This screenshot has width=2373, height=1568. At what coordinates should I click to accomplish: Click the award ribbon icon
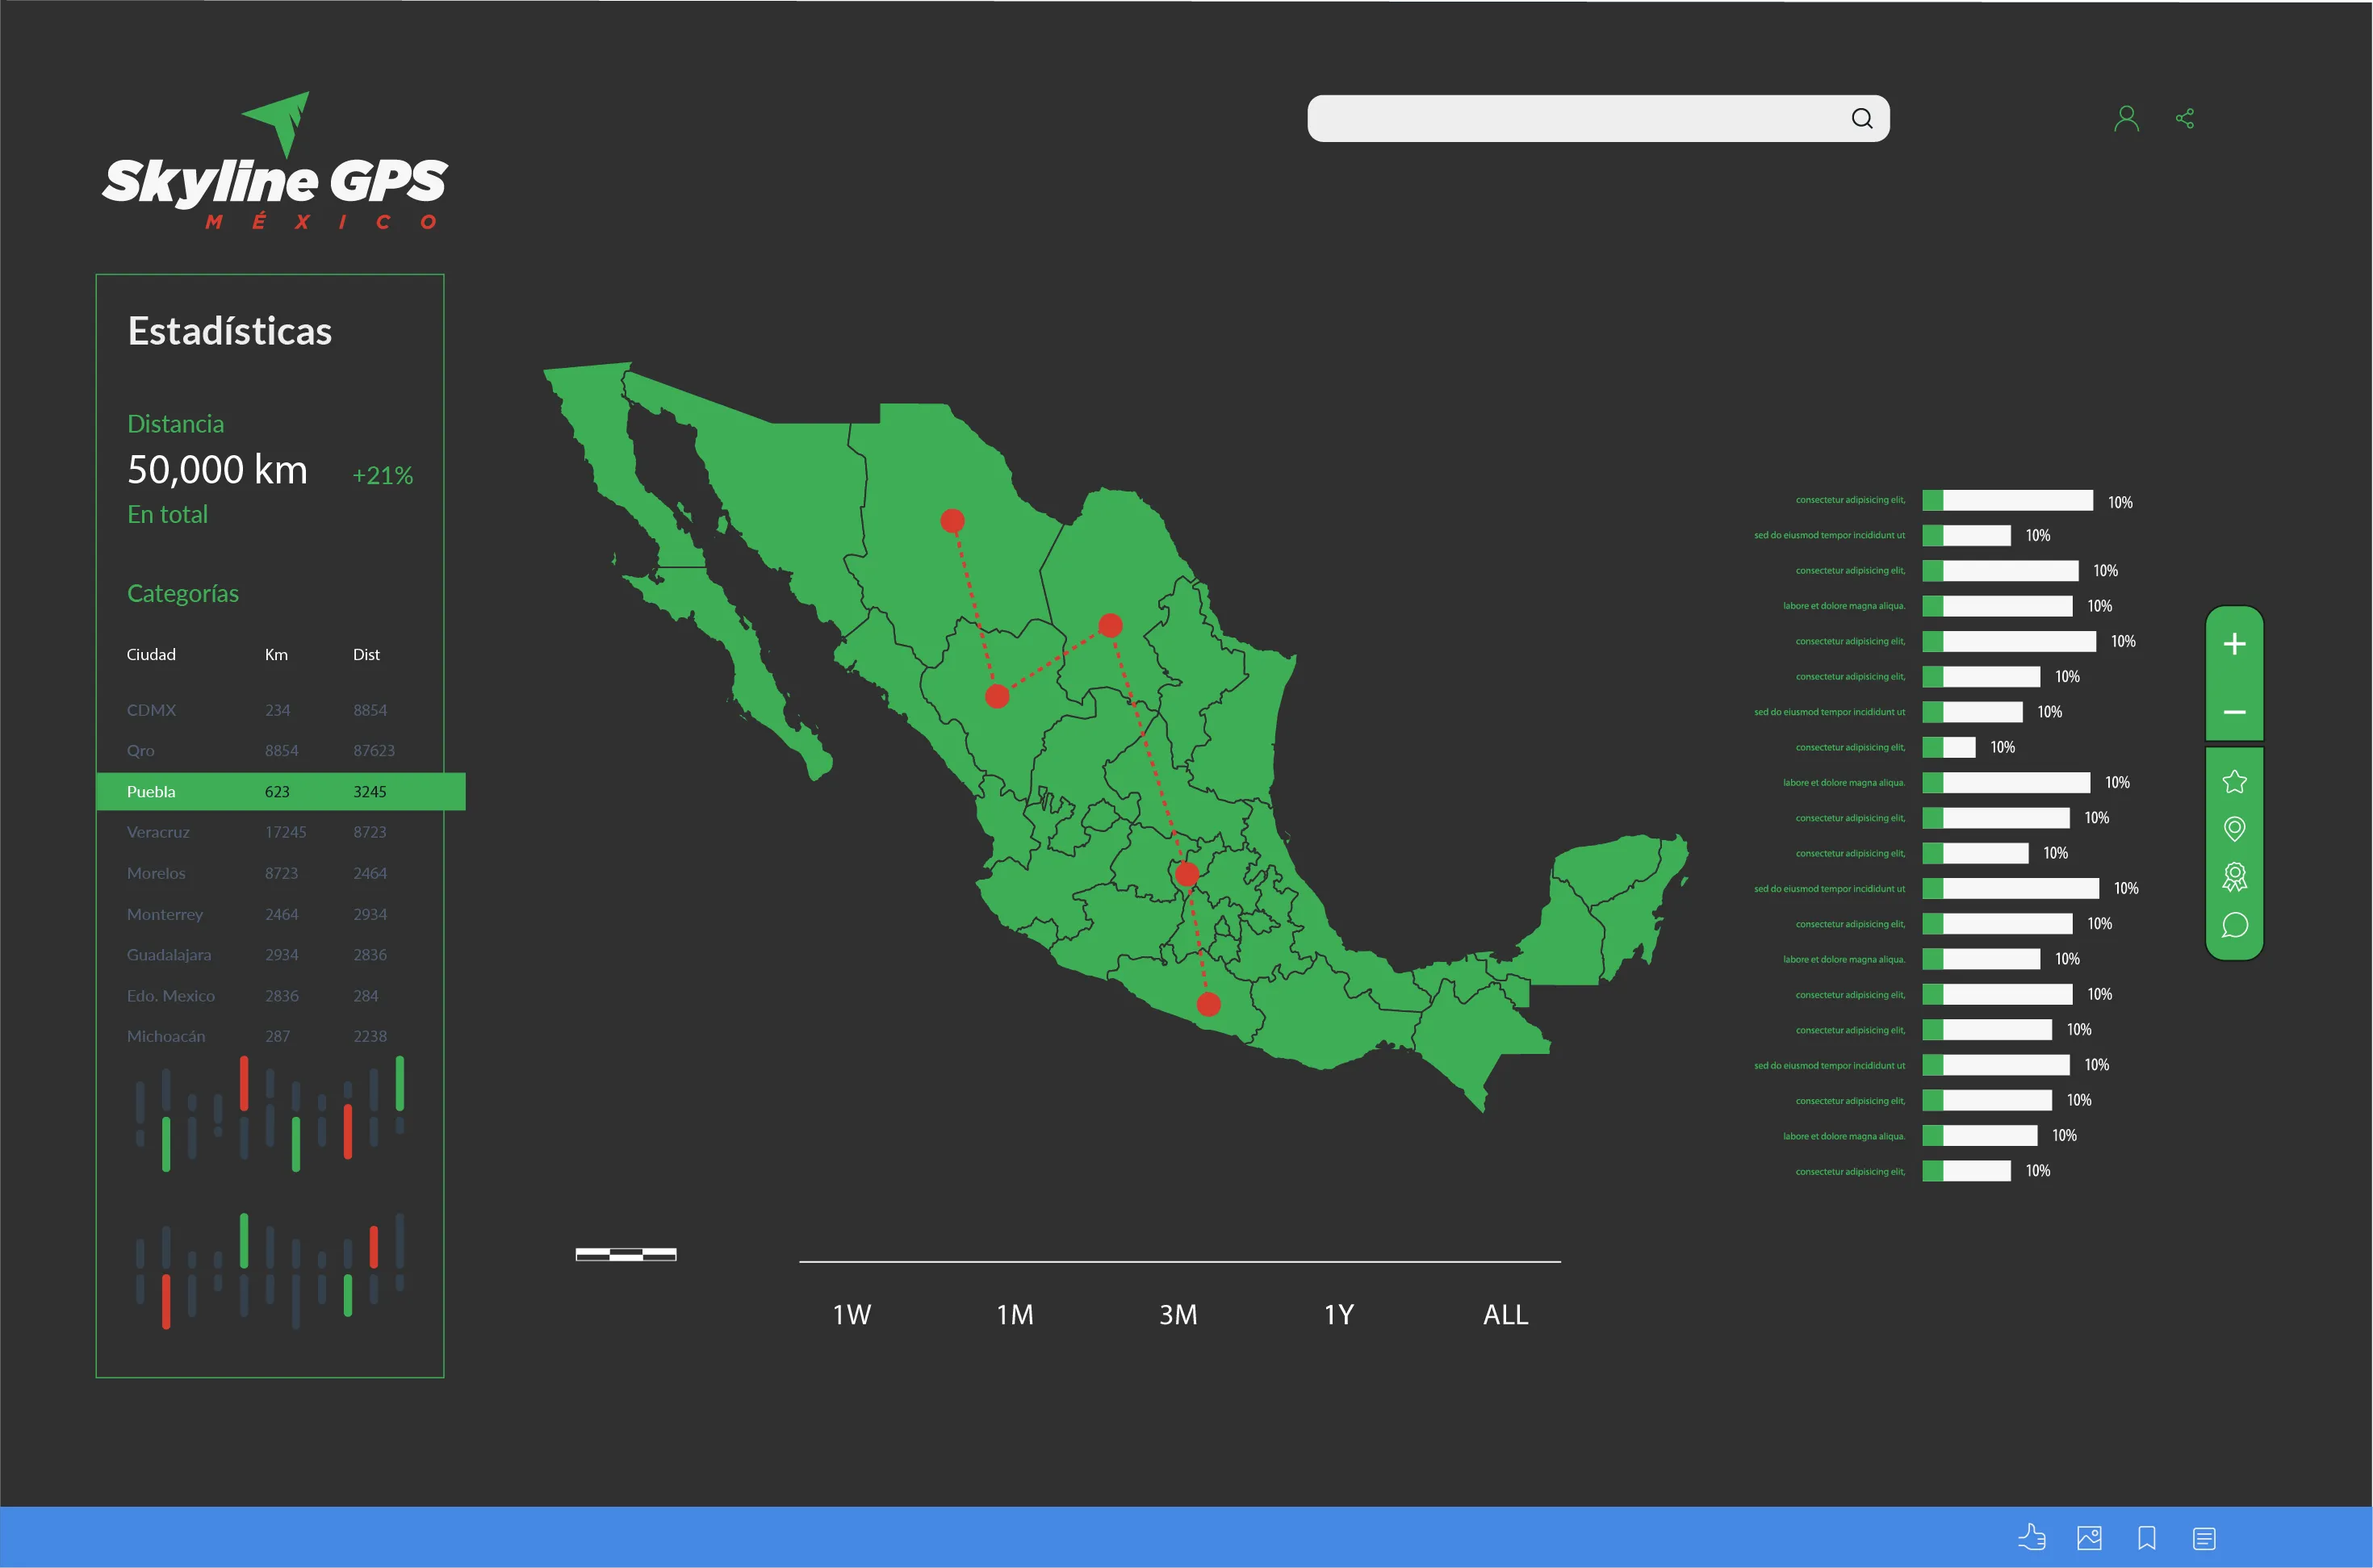tap(2234, 877)
